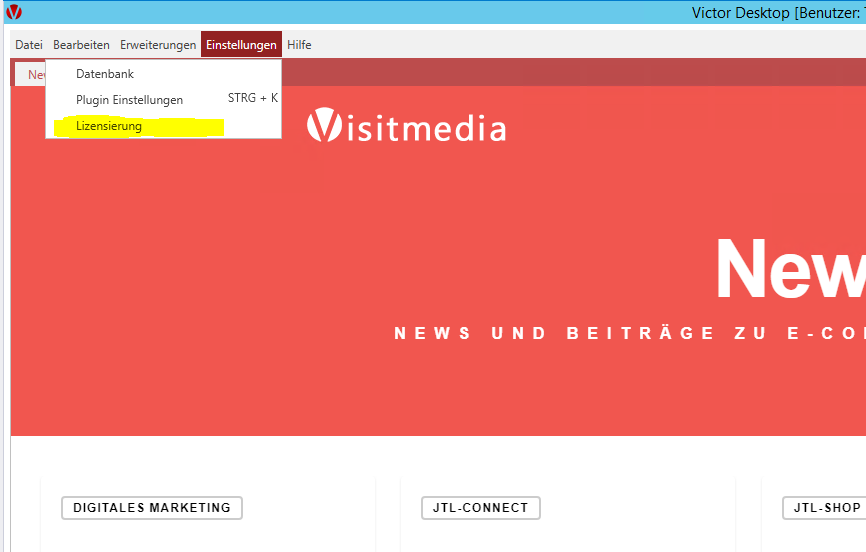Click the News heading in banner
Screen dimensions: 866x552
(x=791, y=270)
